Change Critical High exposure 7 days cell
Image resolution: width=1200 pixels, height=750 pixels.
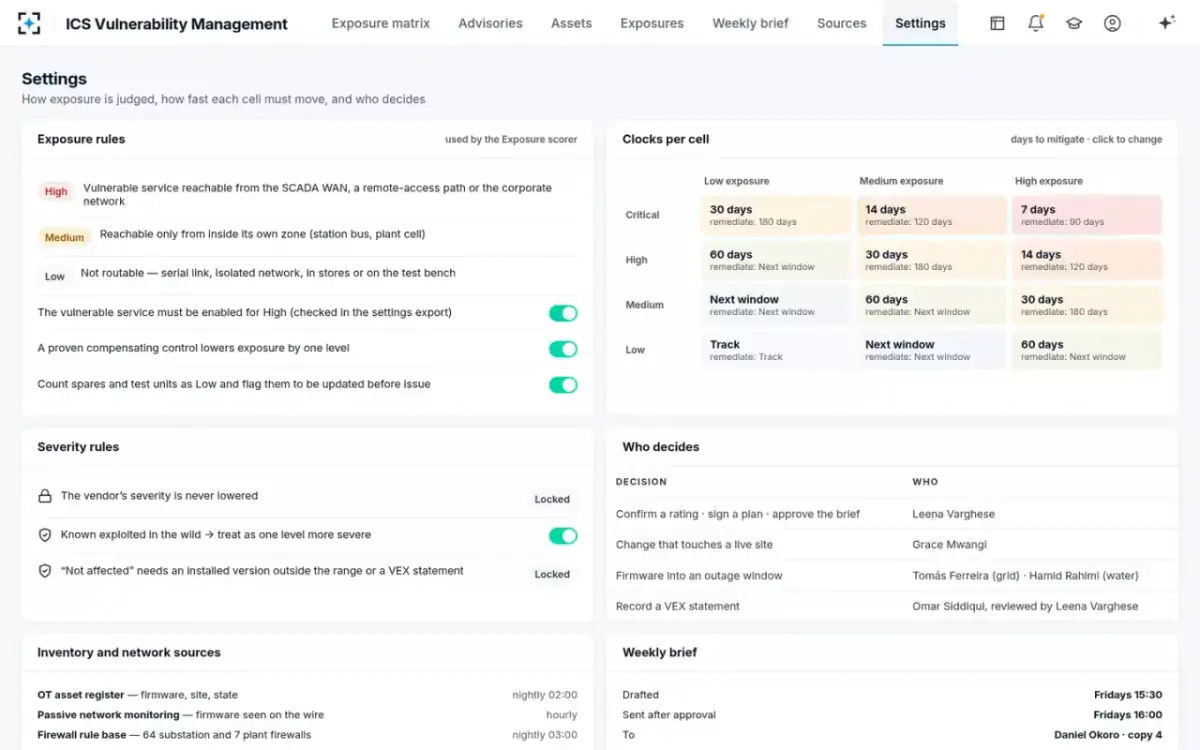pyautogui.click(x=1087, y=215)
